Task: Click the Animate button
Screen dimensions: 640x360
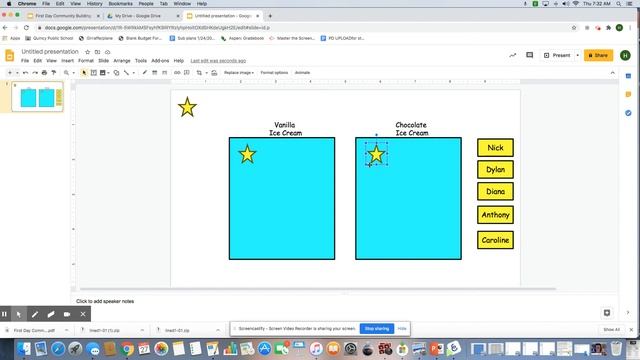Action: click(302, 73)
